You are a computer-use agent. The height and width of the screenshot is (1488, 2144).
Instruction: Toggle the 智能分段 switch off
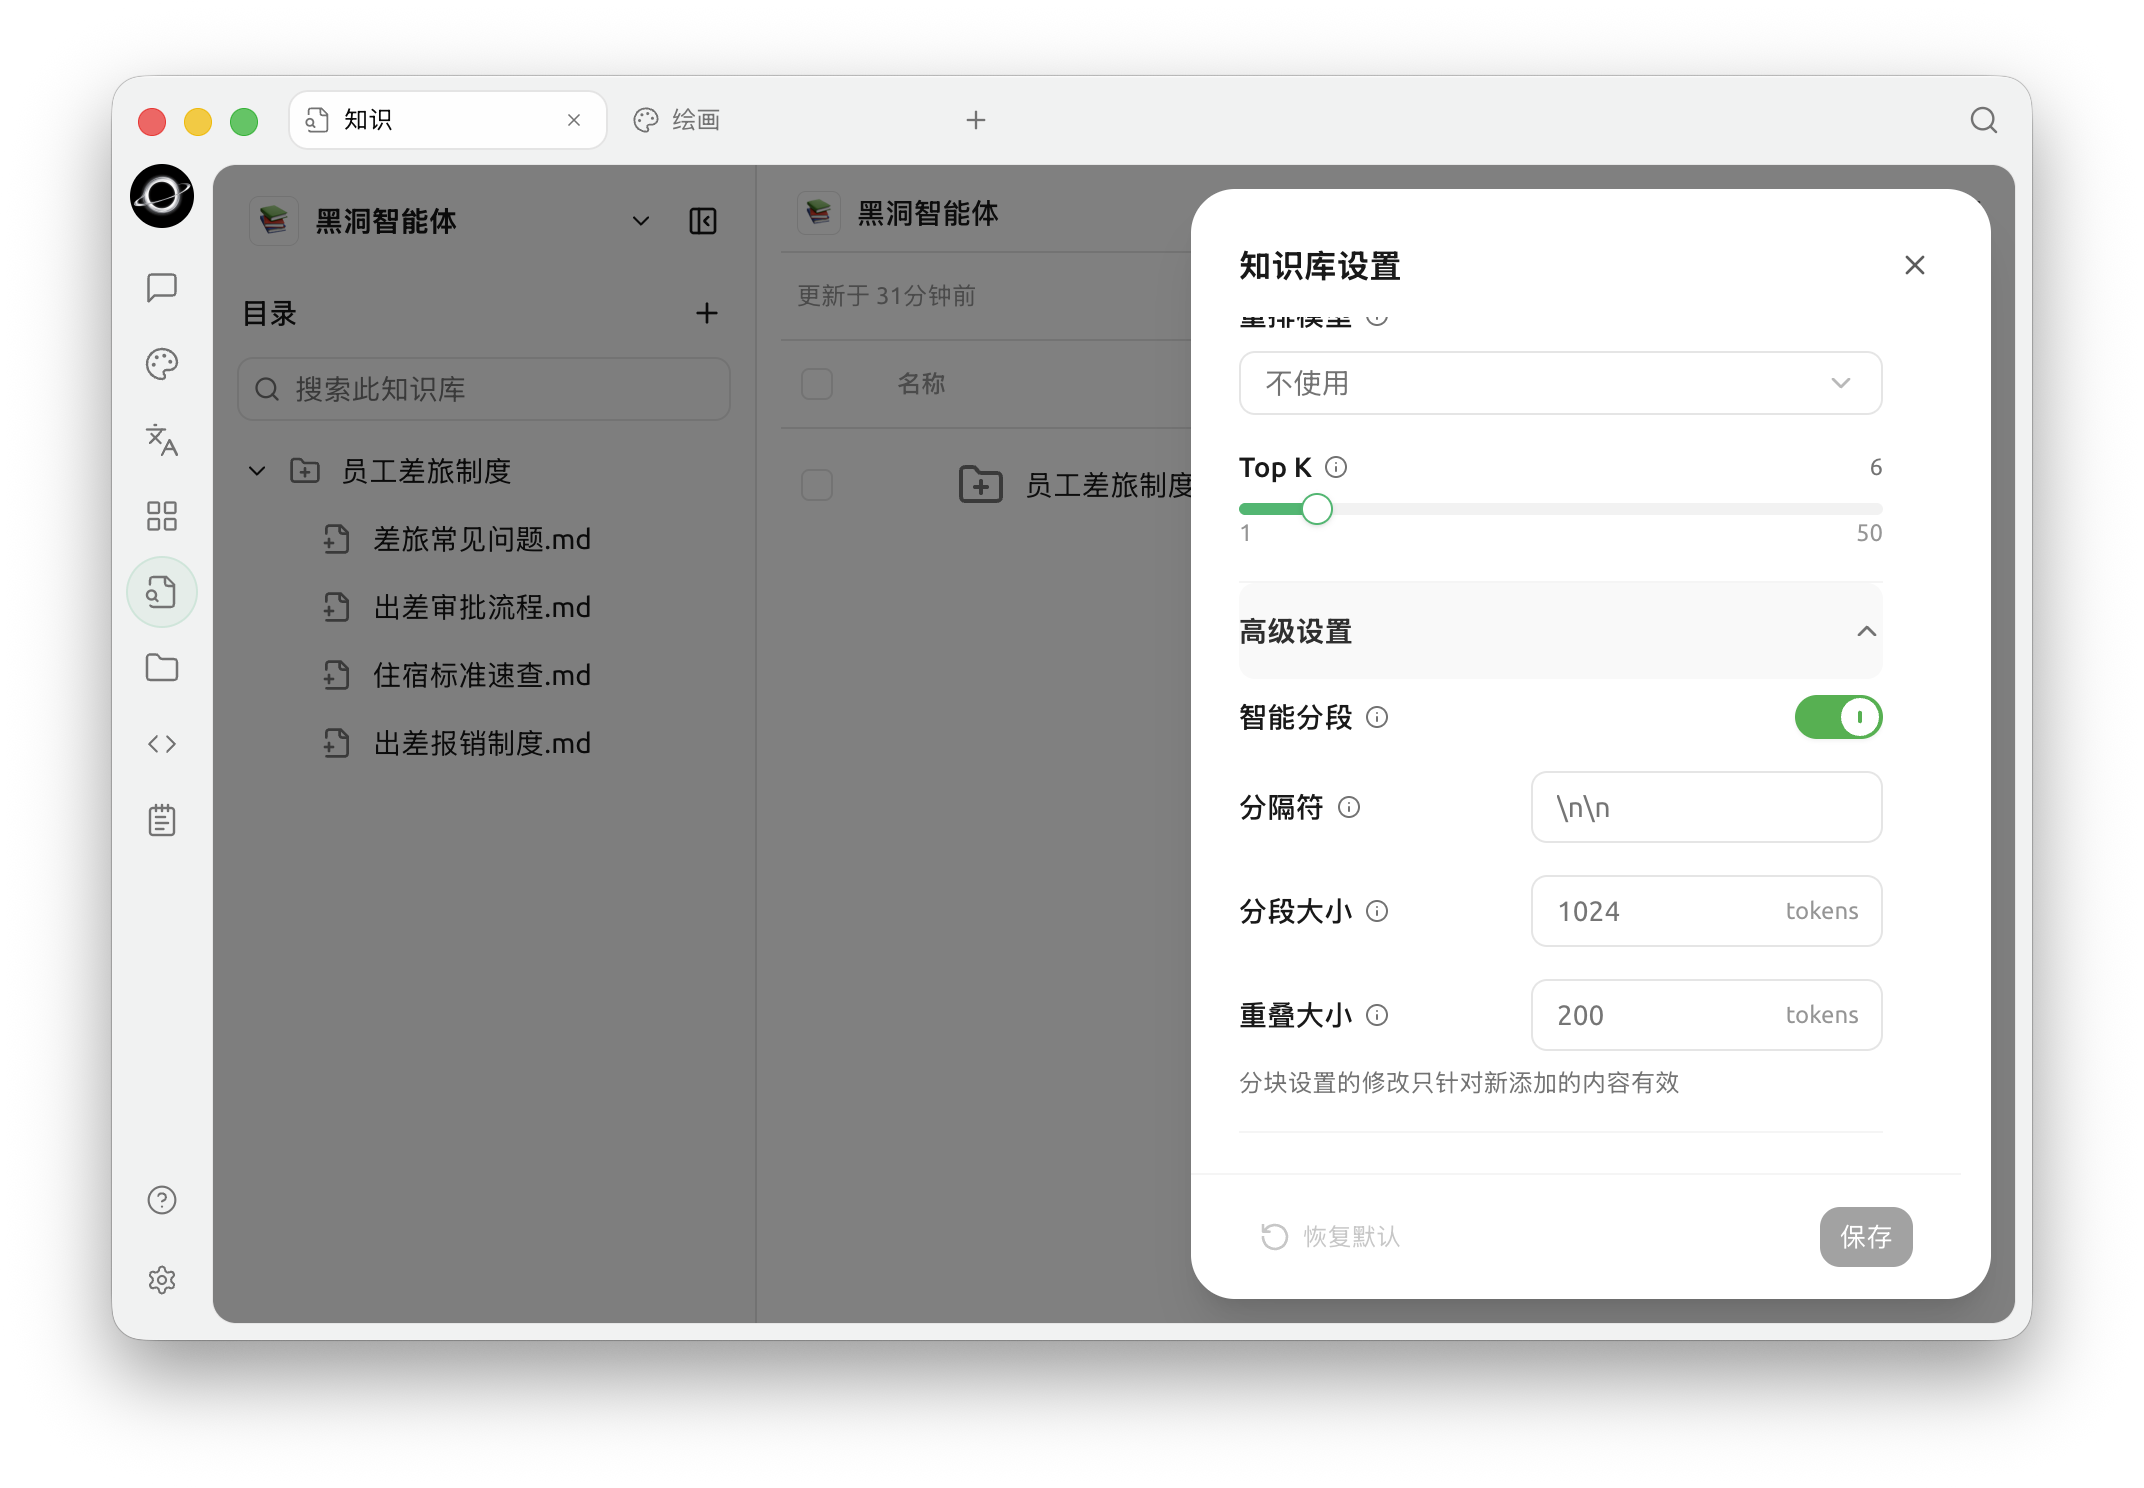[1838, 717]
